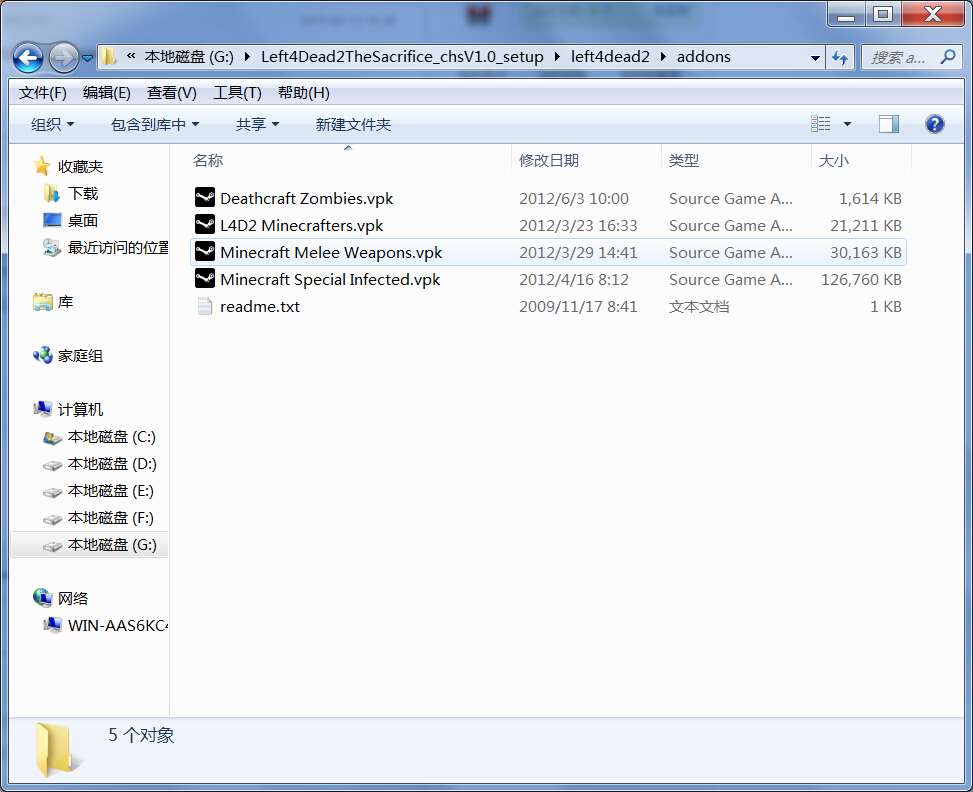Open the 编辑(E) menu
The image size is (973, 792).
pyautogui.click(x=106, y=93)
